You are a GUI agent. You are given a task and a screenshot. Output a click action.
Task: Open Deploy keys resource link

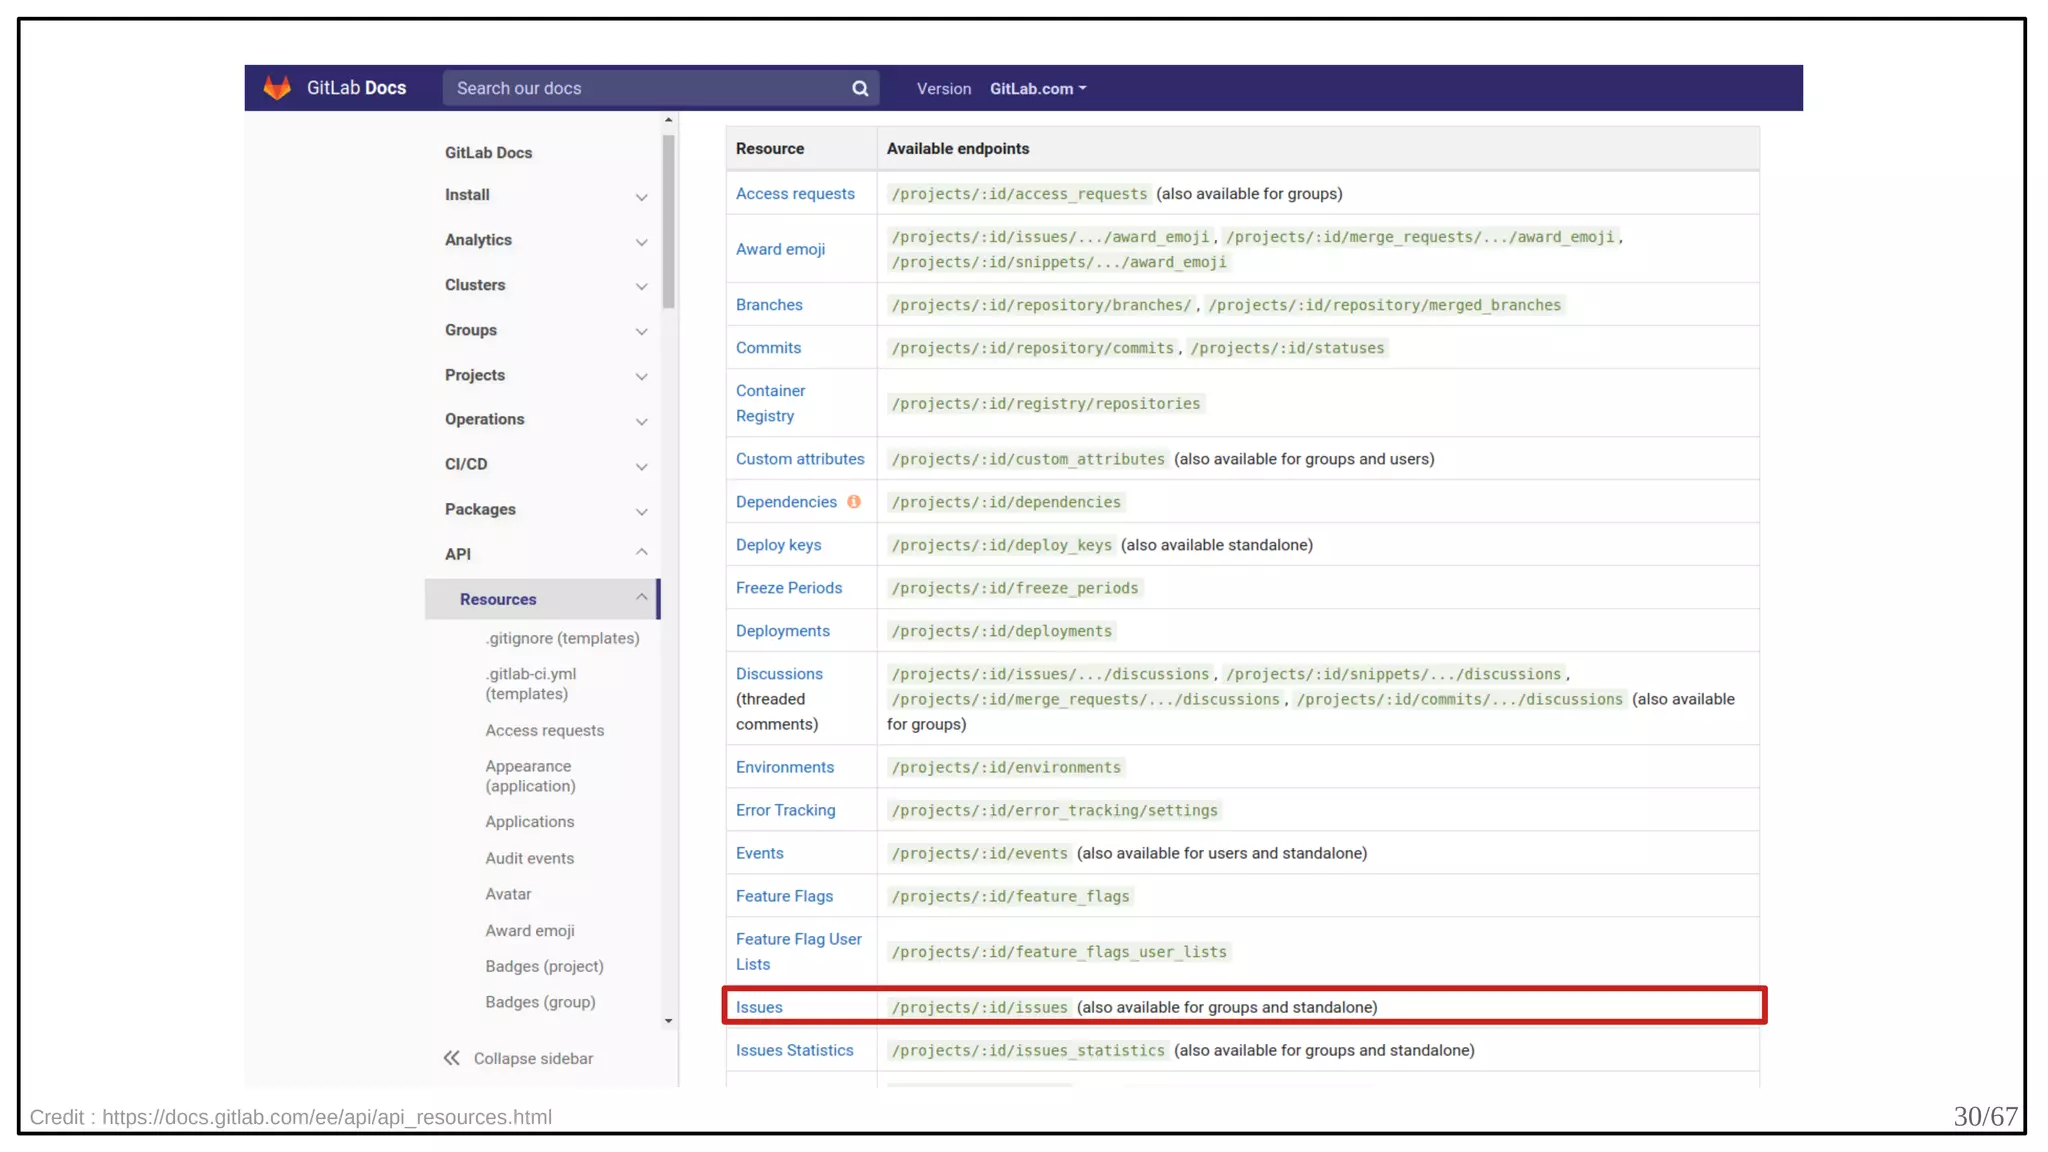[778, 545]
